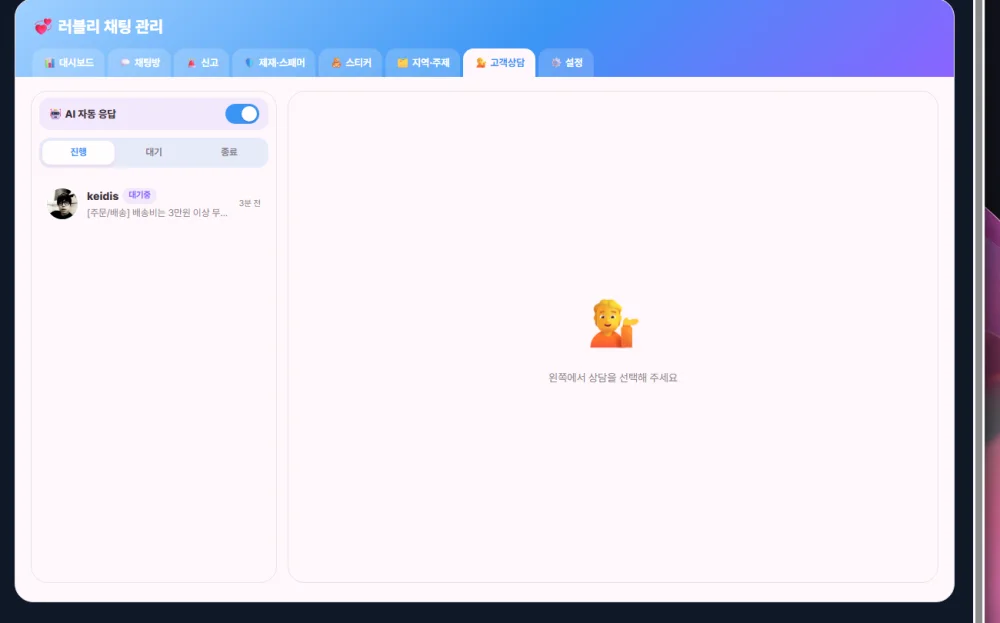Click the [주문/배송] message preview
This screenshot has width=1000, height=623.
tap(157, 212)
